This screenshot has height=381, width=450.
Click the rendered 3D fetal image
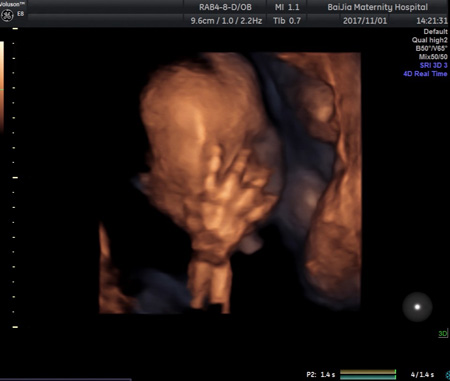[x=230, y=183]
